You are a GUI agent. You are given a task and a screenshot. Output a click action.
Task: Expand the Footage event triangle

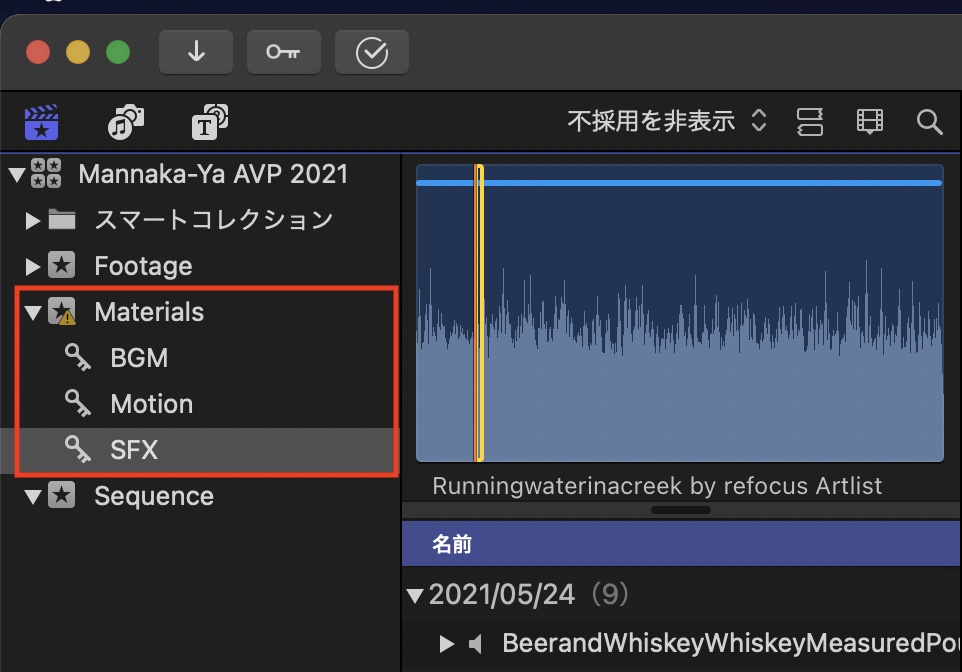(x=33, y=266)
